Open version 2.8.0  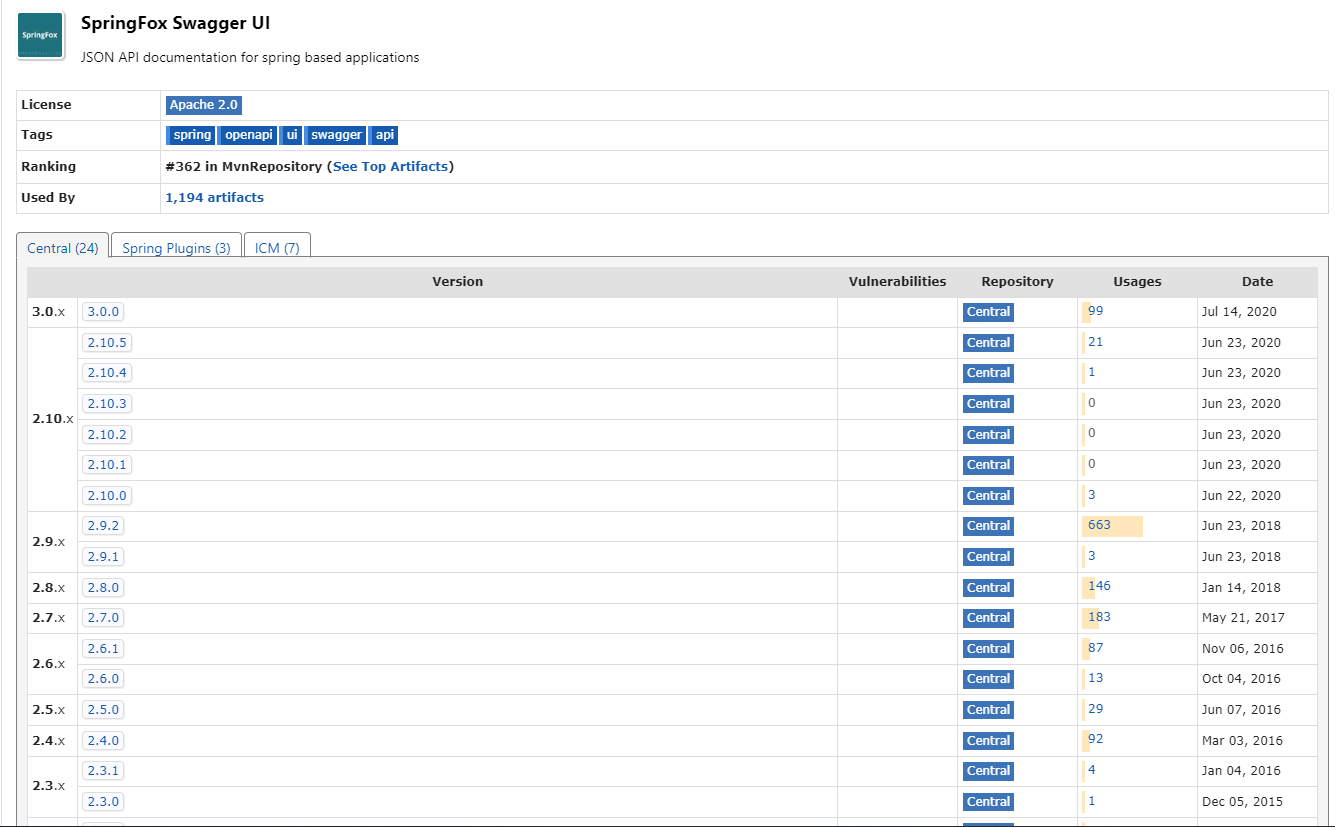point(103,588)
